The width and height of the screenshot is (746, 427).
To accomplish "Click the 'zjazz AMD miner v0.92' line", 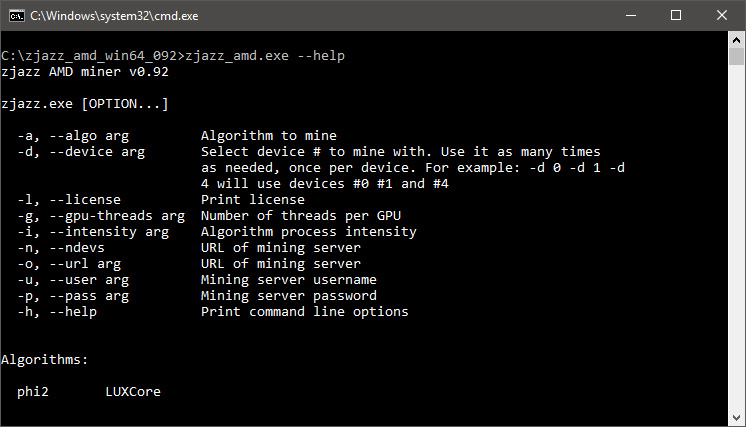I will point(85,72).
